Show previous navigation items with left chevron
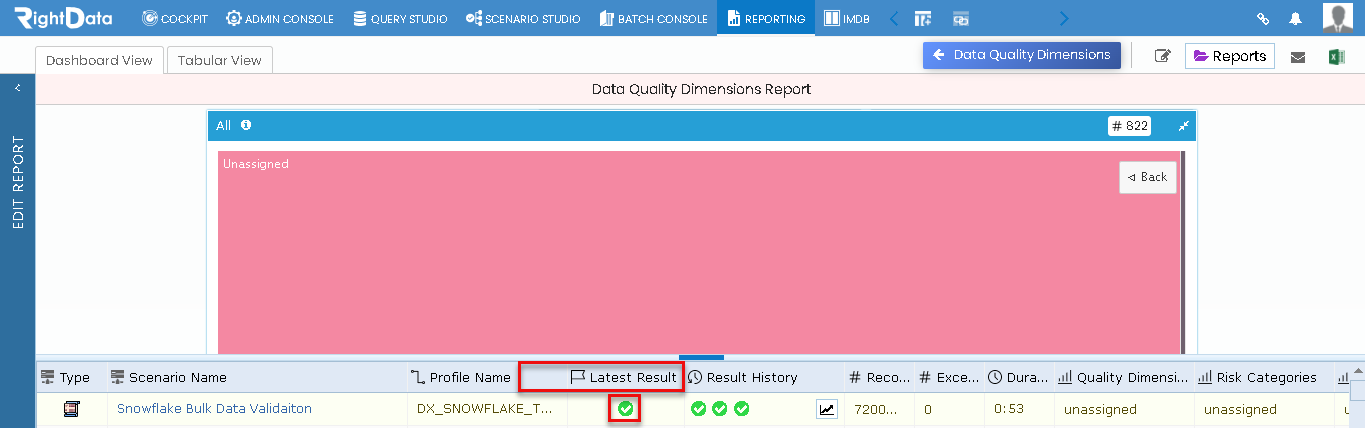 click(x=894, y=18)
